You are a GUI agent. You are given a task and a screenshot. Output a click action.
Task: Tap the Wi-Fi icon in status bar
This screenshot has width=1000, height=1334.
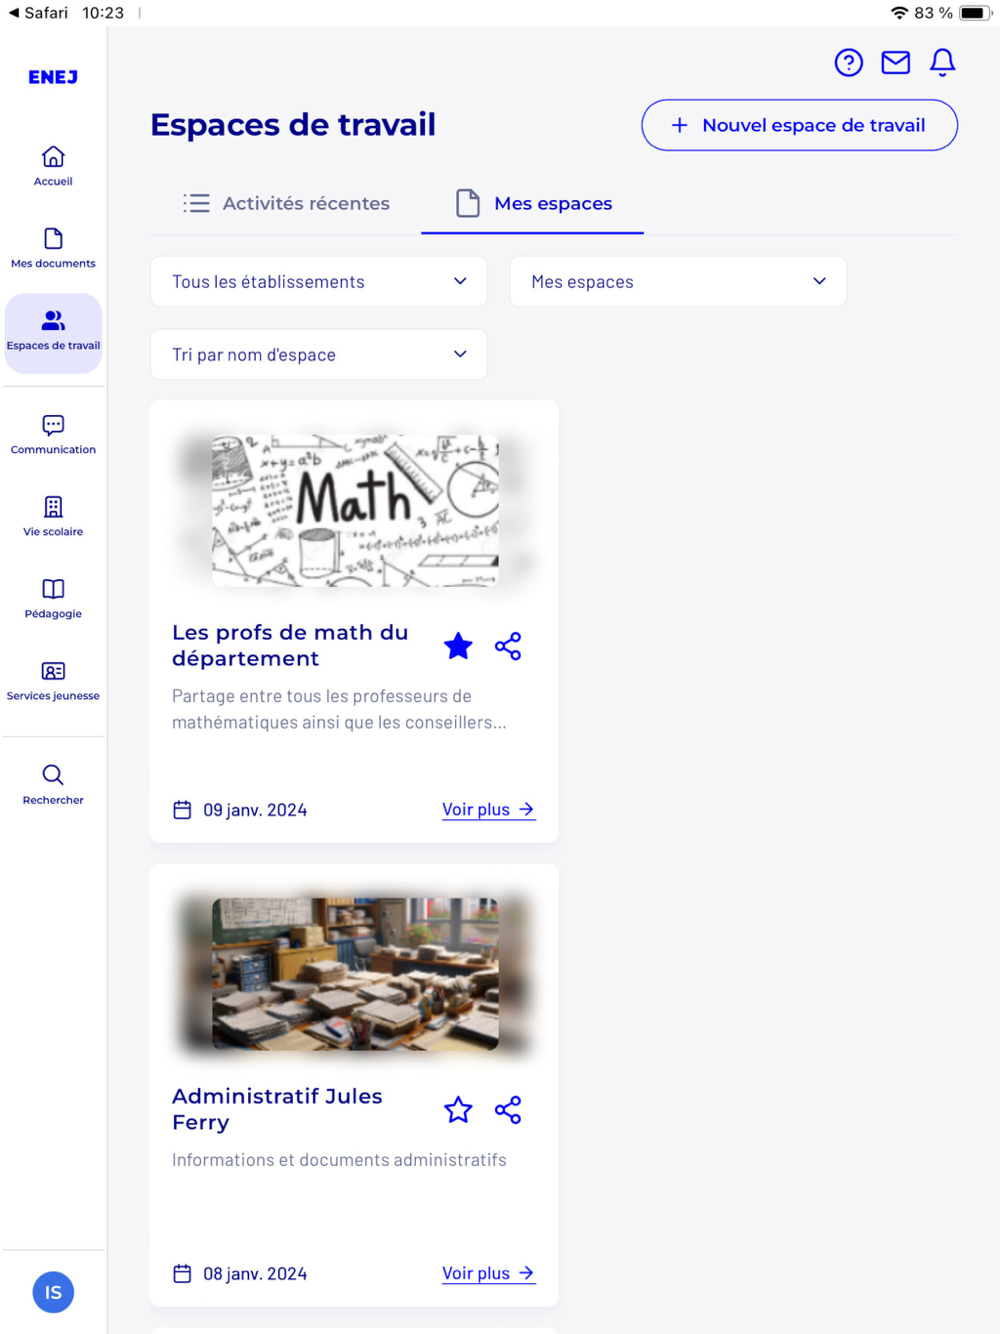(899, 13)
